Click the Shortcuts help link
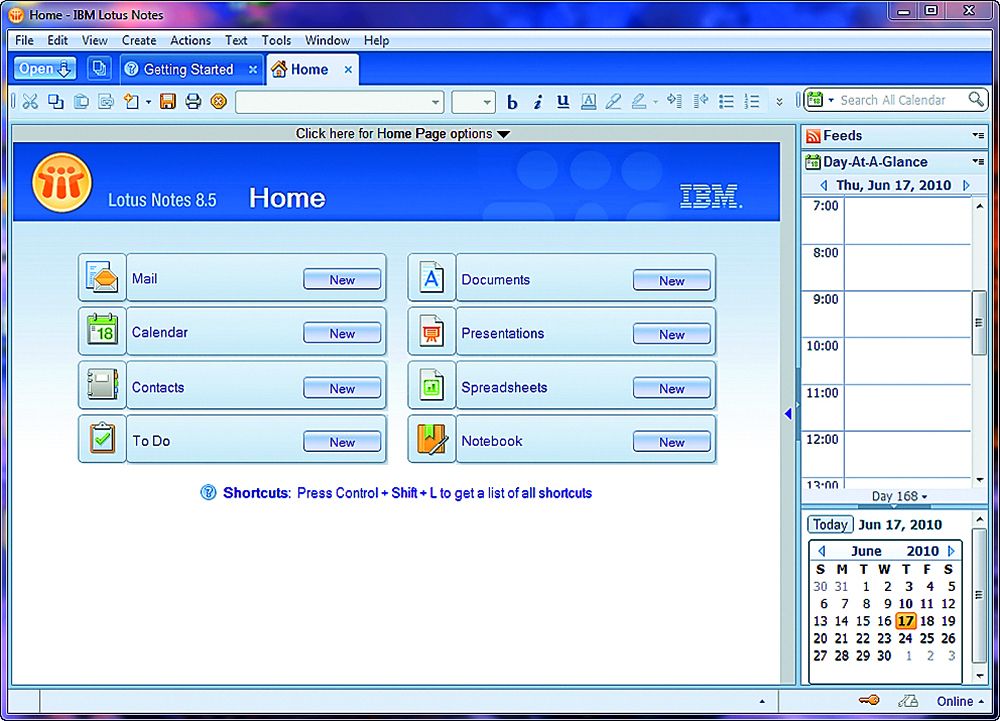Image resolution: width=1000 pixels, height=721 pixels. [408, 493]
